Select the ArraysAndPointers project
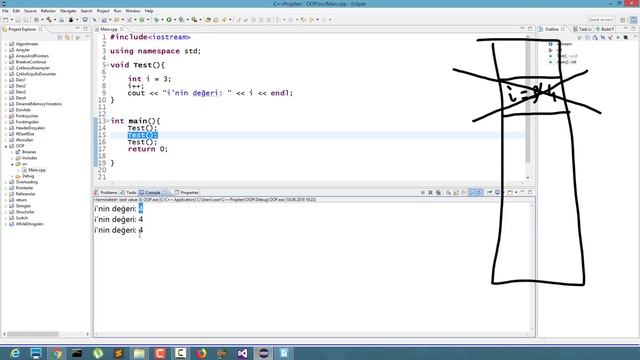This screenshot has width=640, height=360. coord(29,56)
